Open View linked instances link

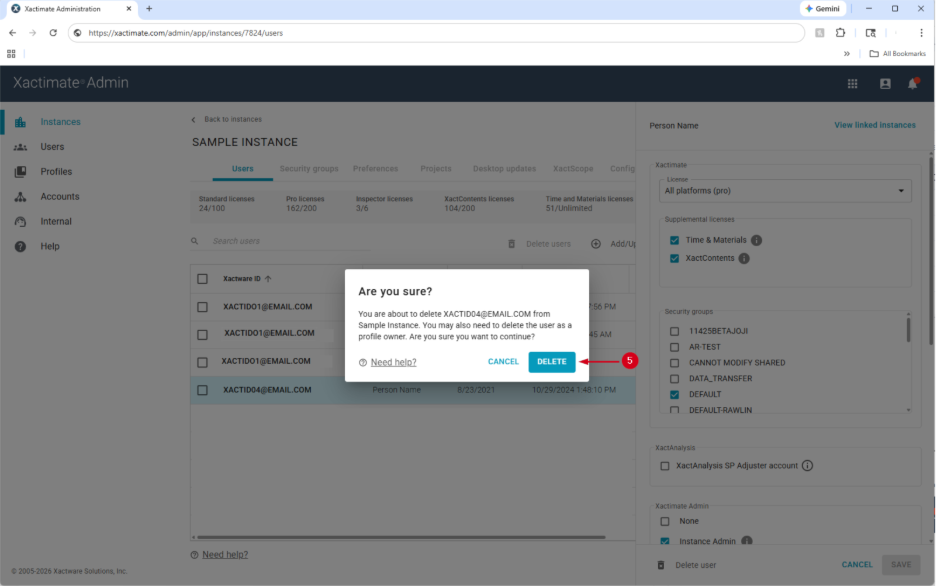pos(875,125)
